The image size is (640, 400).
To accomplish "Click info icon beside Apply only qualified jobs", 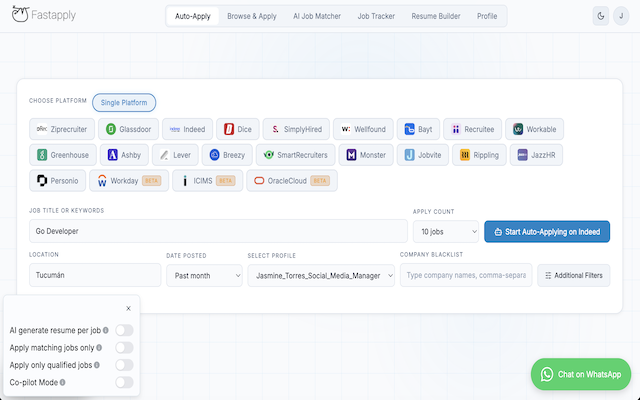I will coord(97,365).
